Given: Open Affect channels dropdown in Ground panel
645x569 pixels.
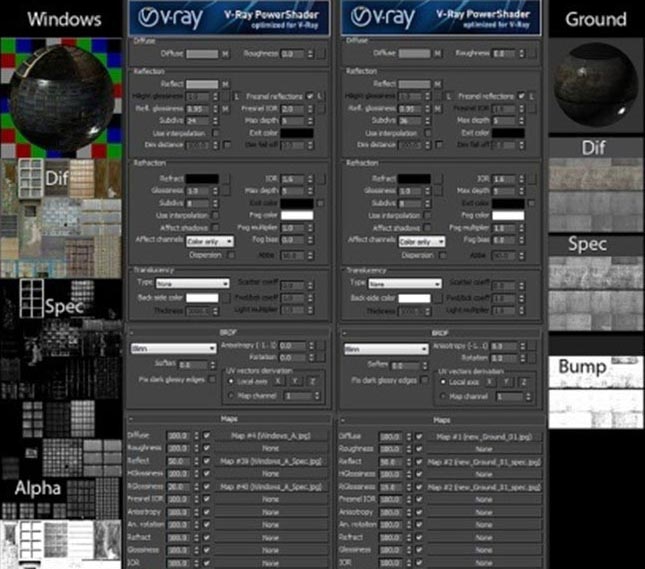Looking at the screenshot, I should tap(422, 242).
